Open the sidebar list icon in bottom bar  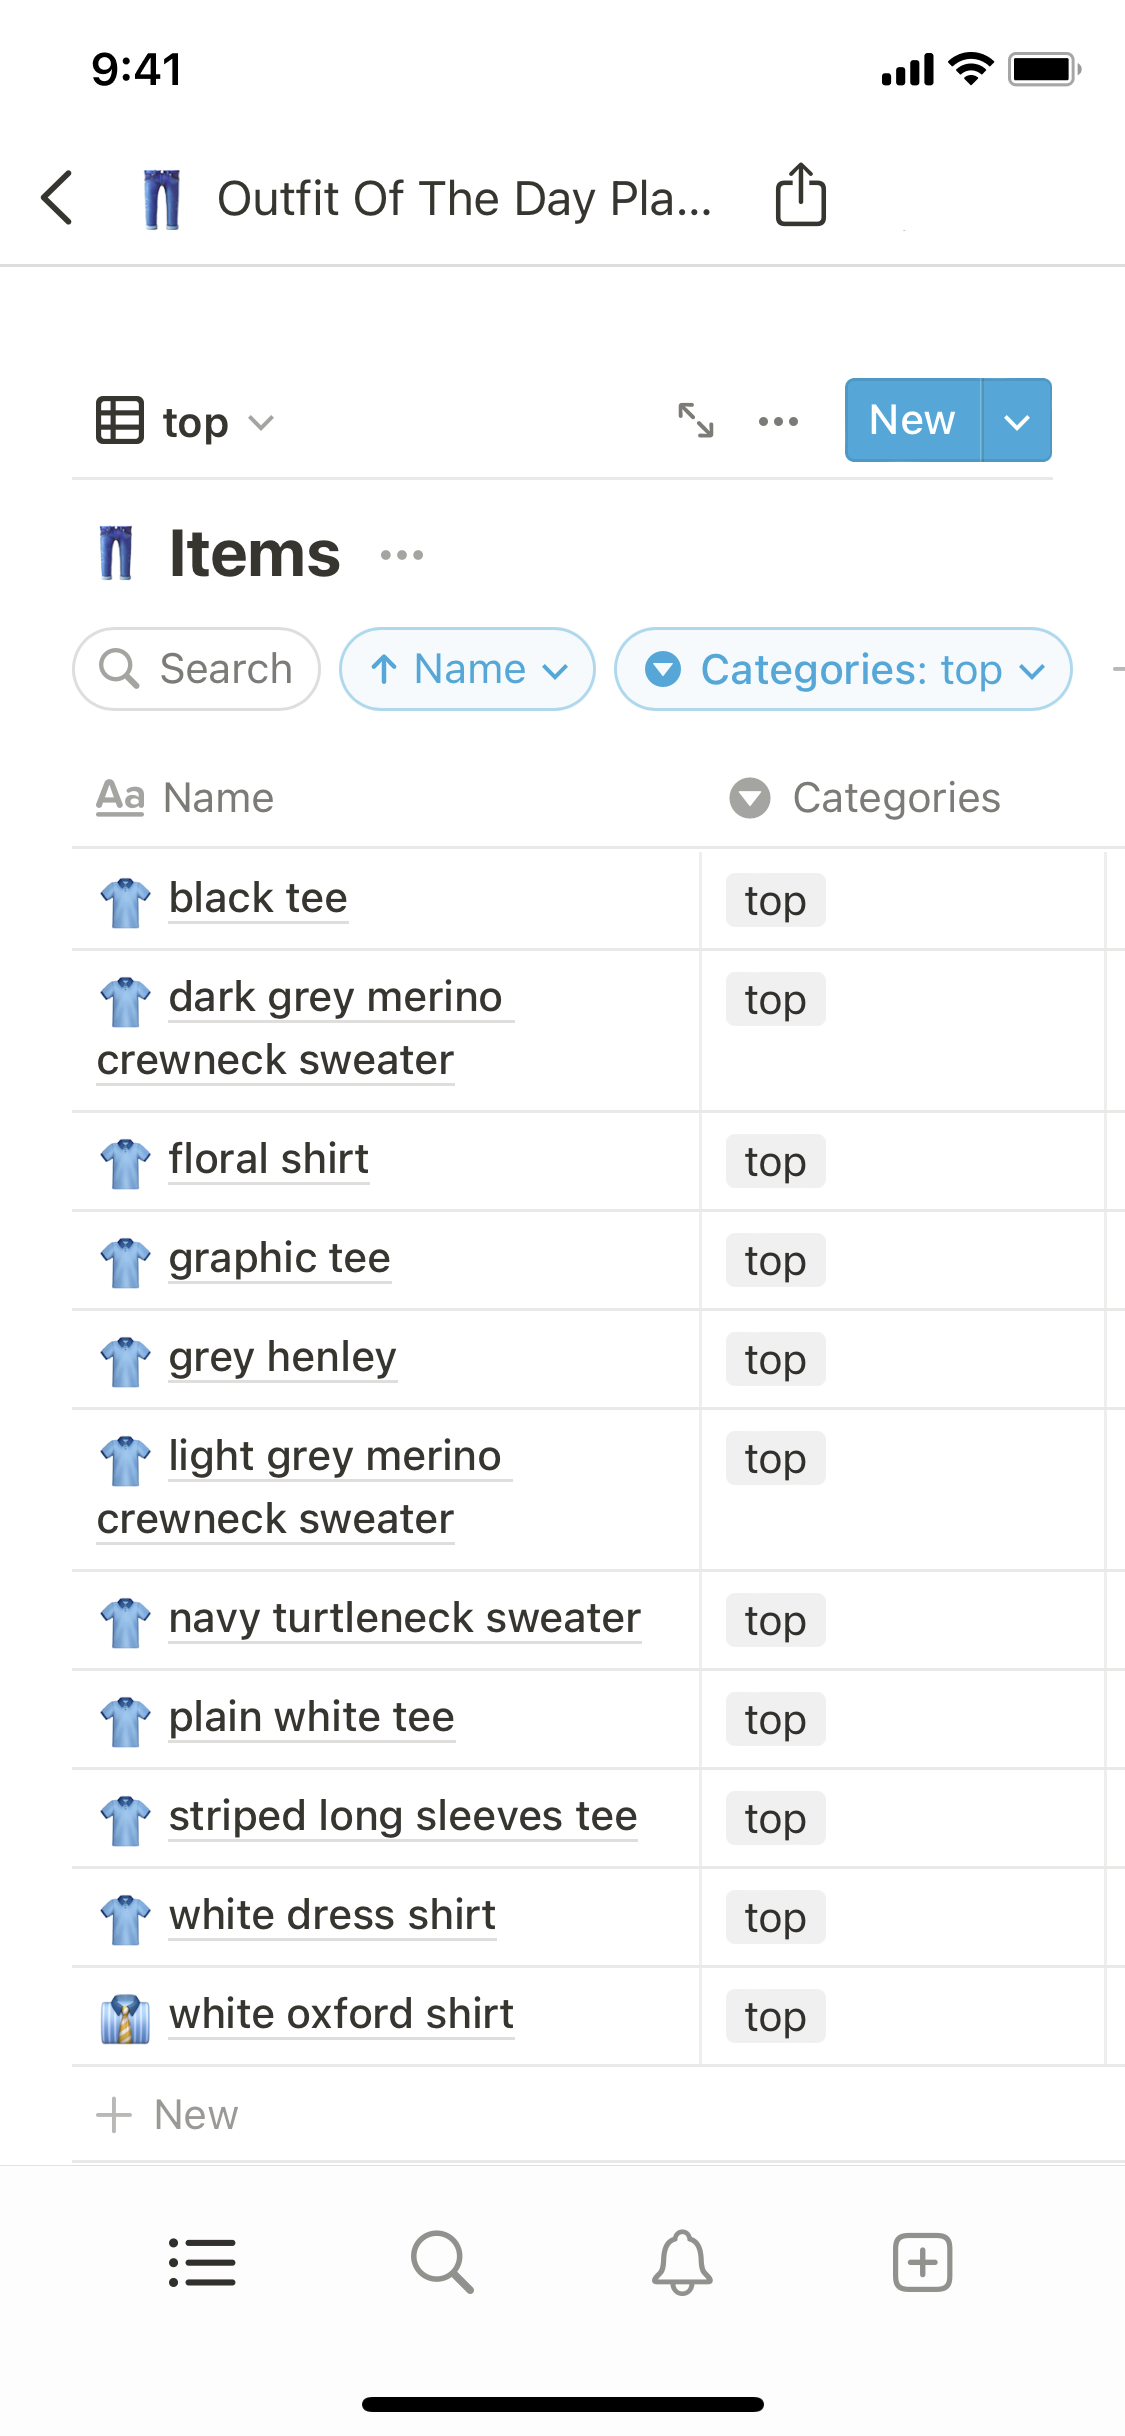point(202,2262)
